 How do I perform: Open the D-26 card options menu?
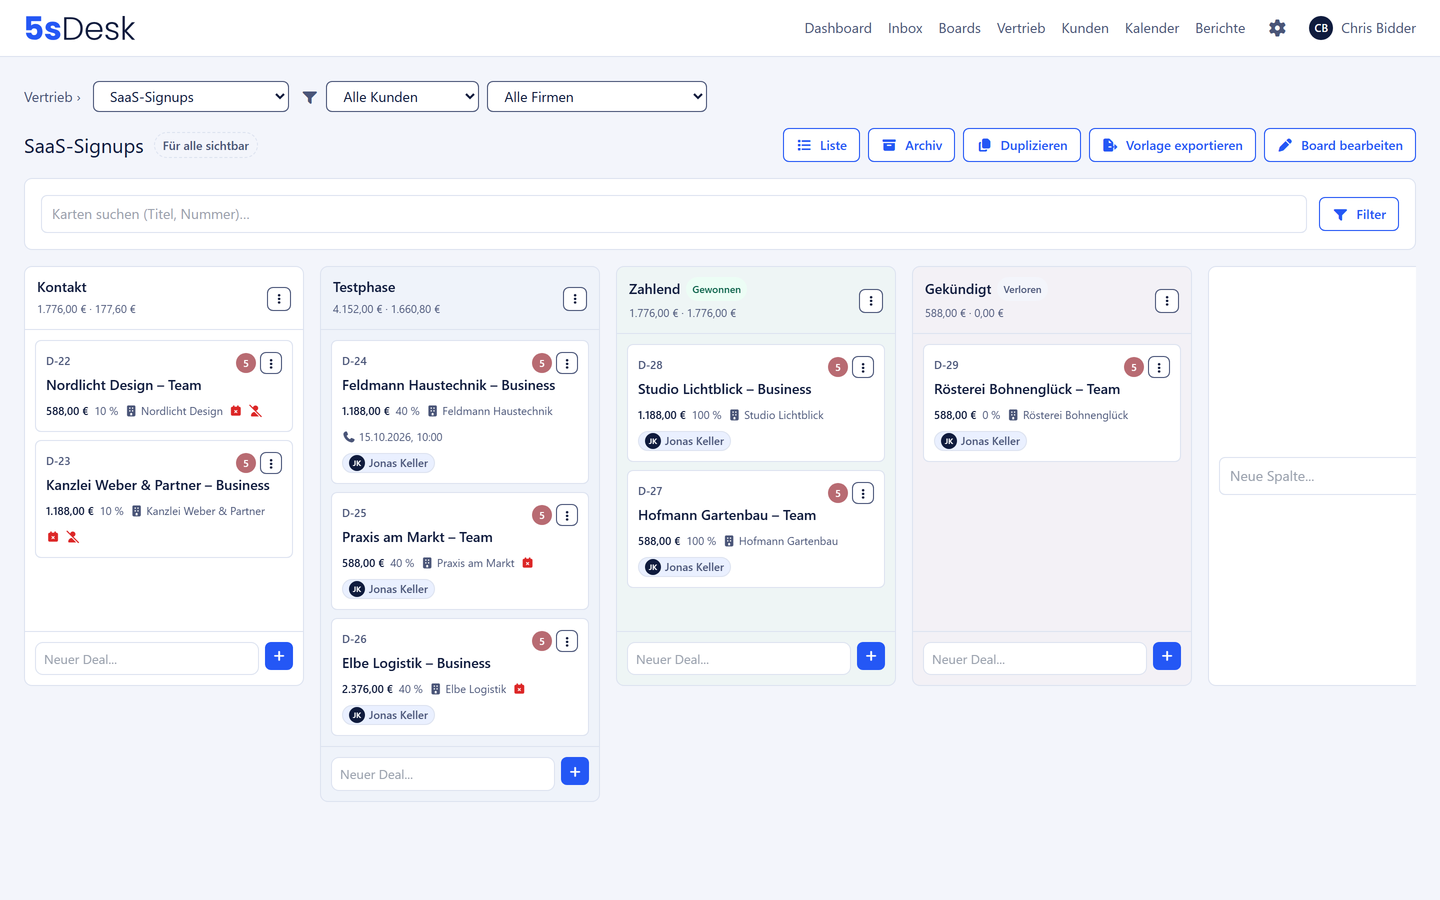pyautogui.click(x=567, y=641)
